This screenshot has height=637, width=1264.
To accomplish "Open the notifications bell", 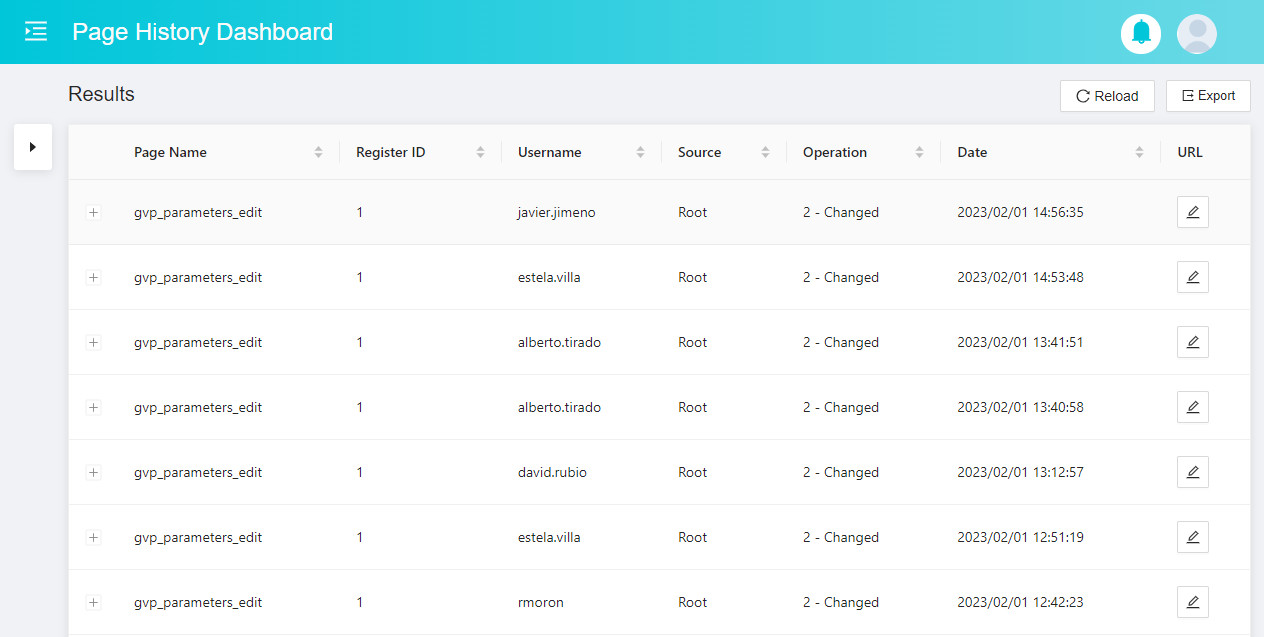I will tap(1140, 33).
